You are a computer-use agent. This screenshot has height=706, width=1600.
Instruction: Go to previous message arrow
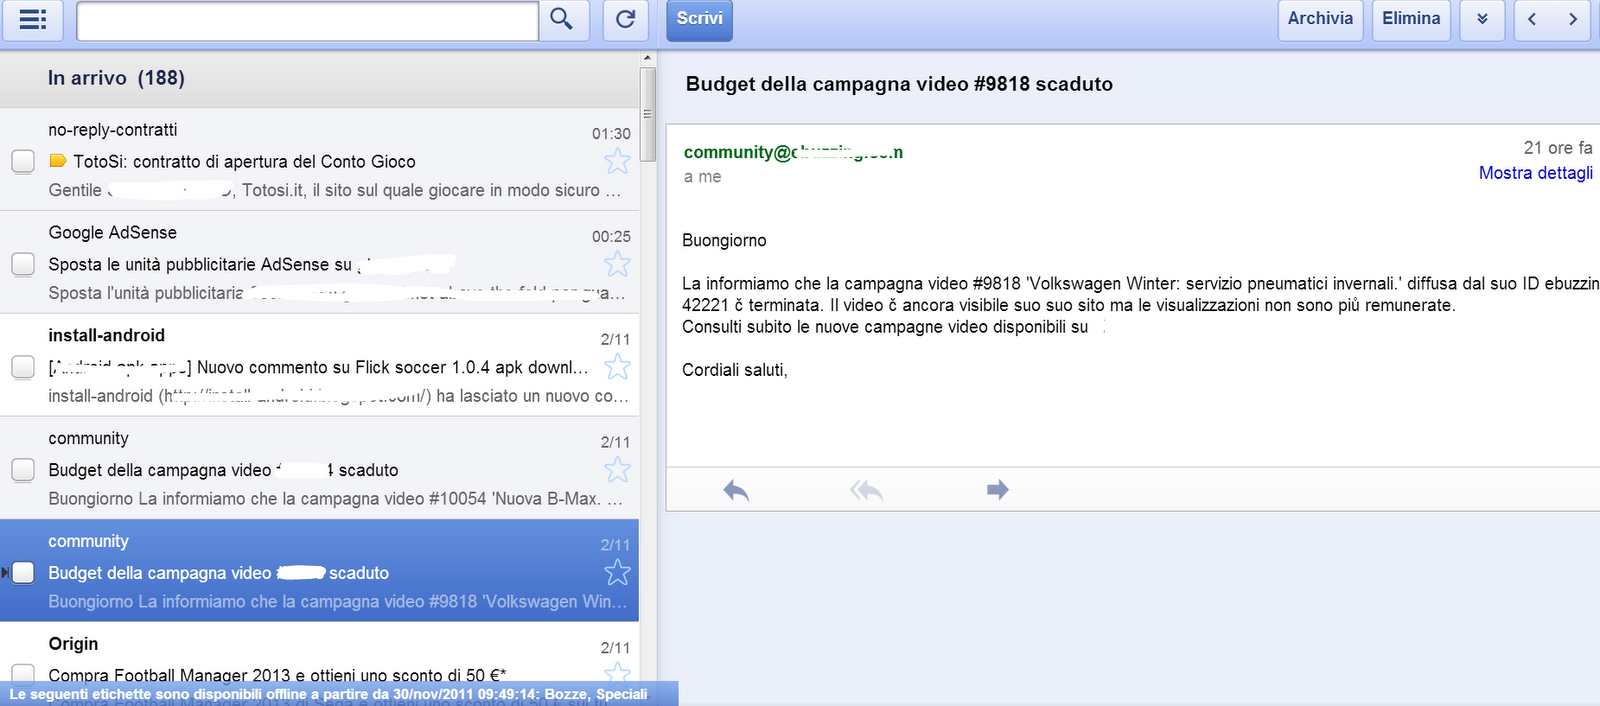1533,20
